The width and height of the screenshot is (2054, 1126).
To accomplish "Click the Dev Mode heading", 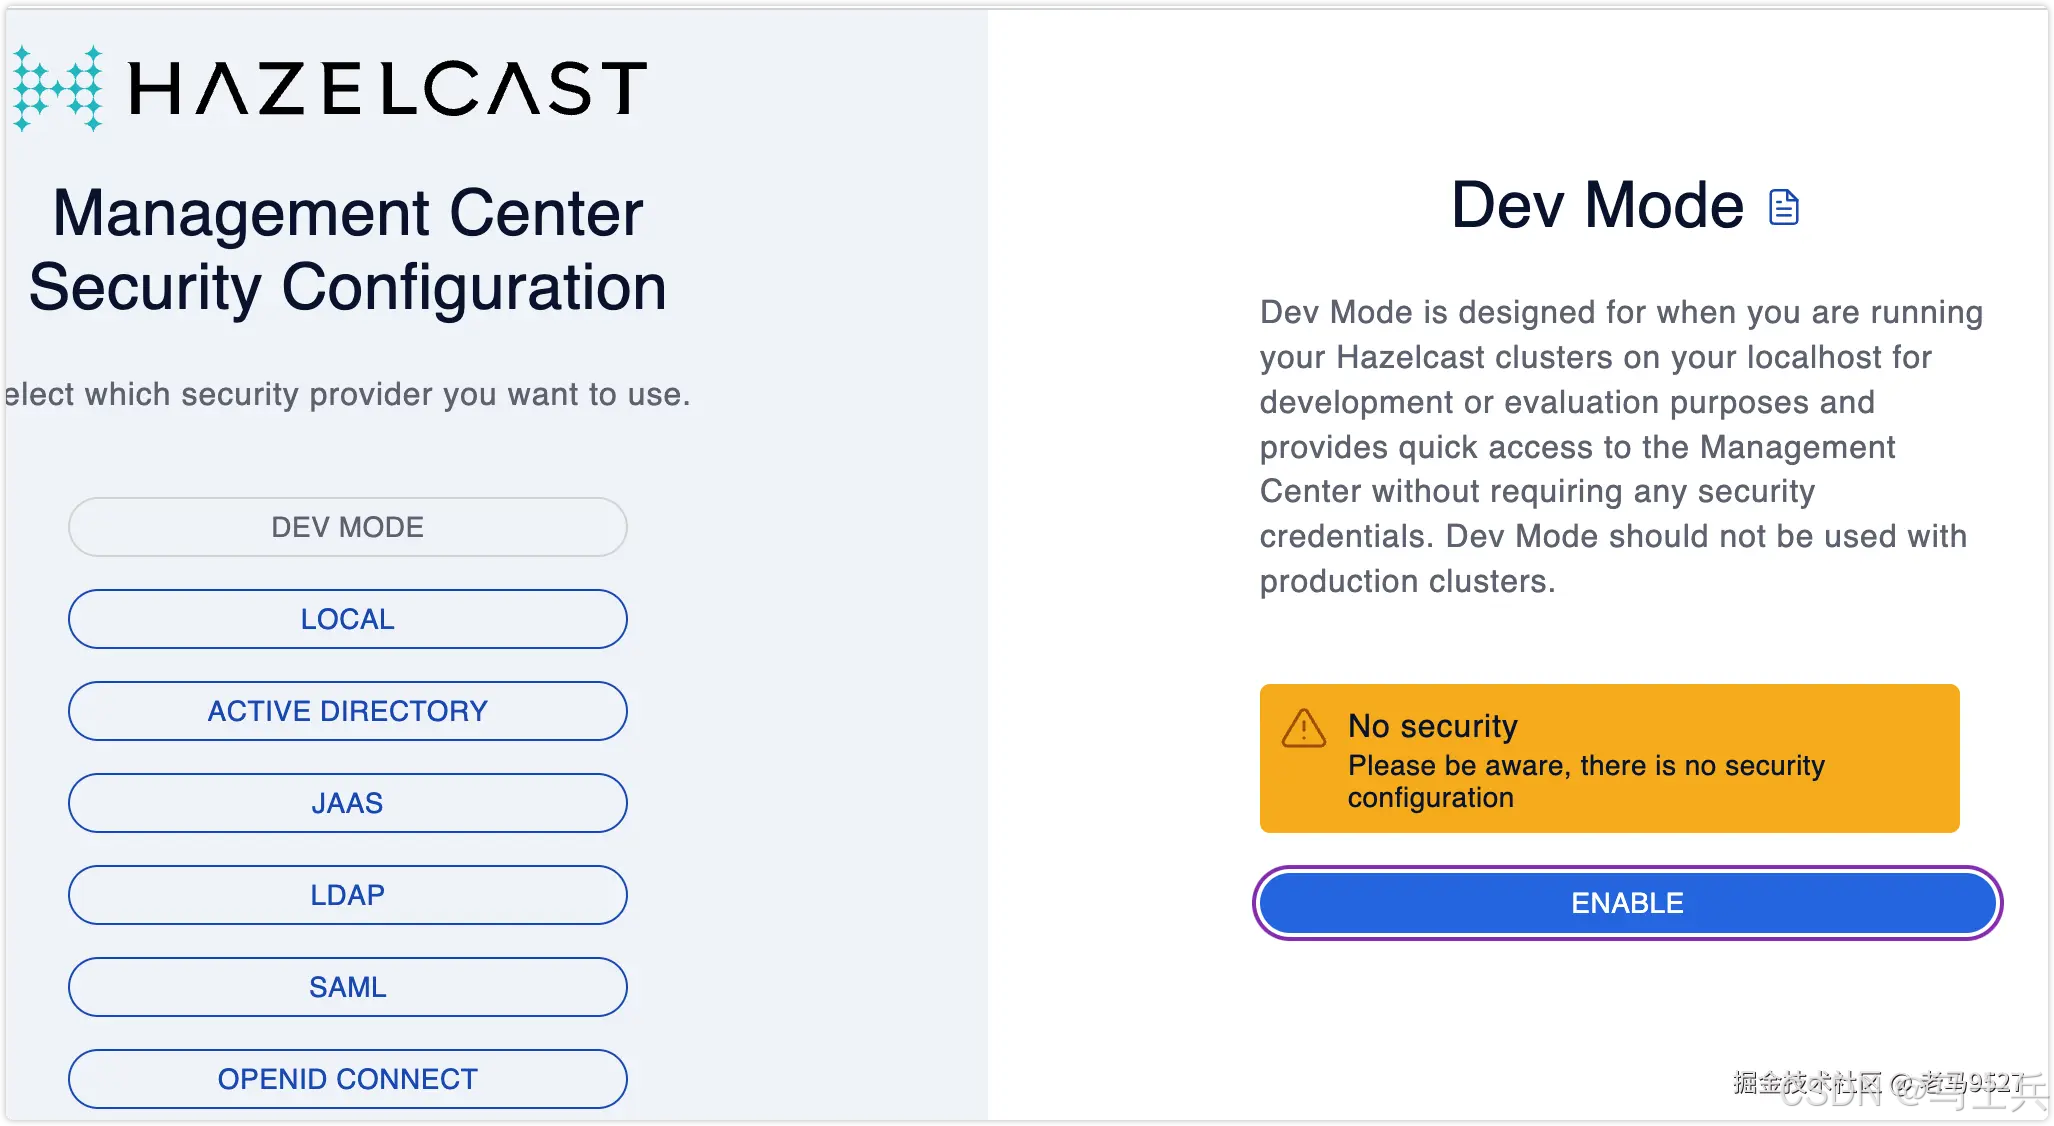I will pyautogui.click(x=1594, y=205).
